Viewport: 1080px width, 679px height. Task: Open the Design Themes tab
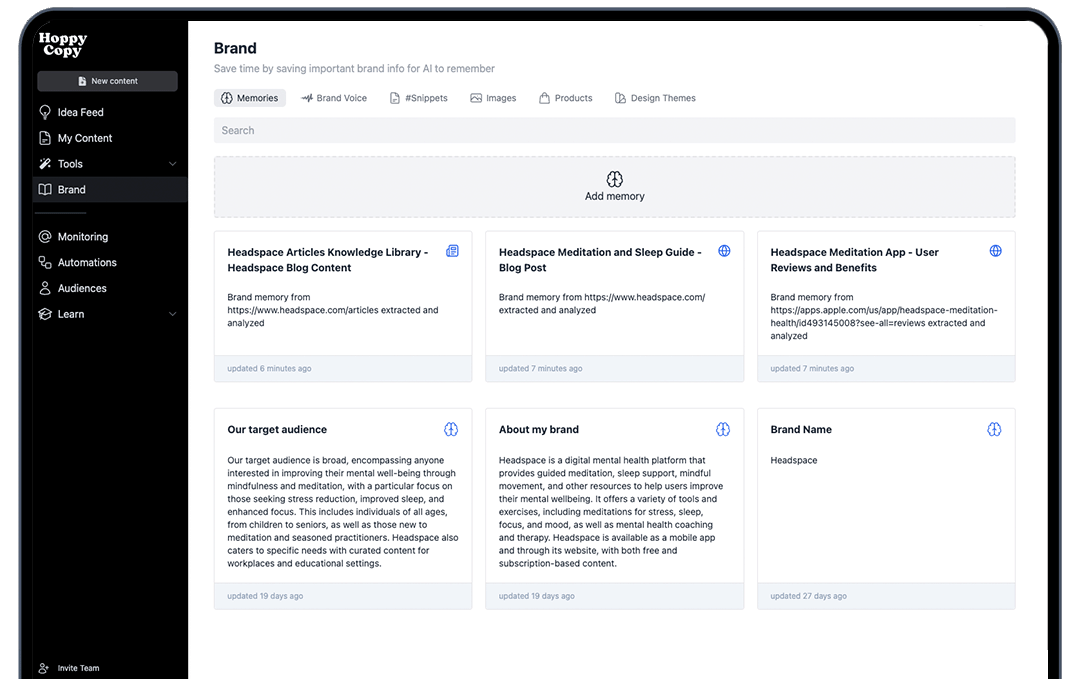tap(655, 98)
